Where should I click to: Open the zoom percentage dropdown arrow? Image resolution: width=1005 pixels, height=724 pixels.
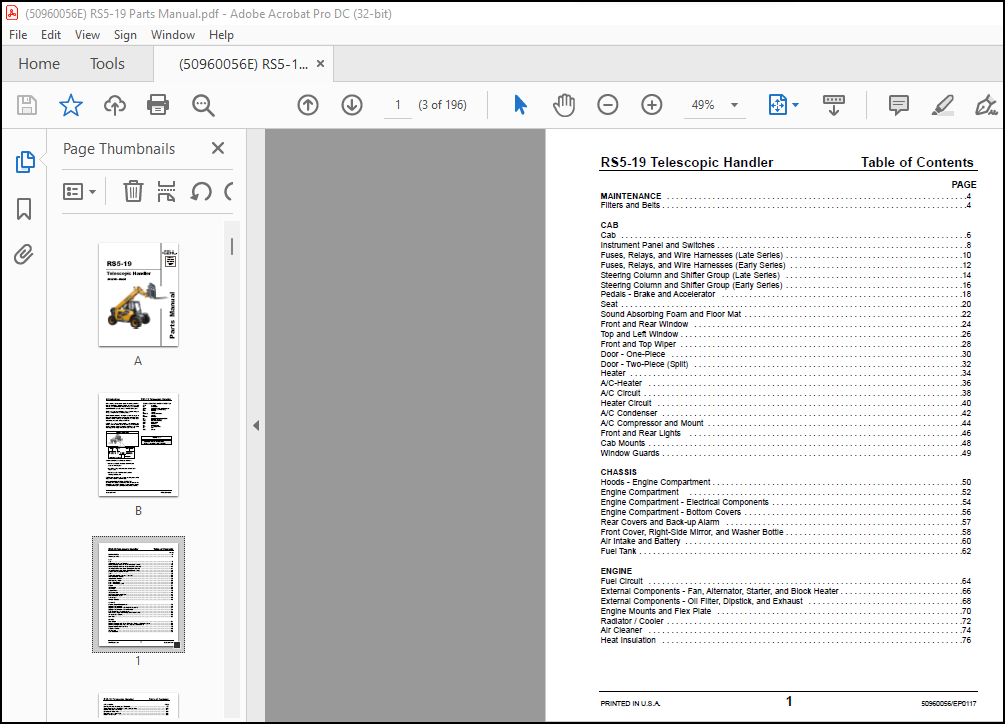pos(735,105)
